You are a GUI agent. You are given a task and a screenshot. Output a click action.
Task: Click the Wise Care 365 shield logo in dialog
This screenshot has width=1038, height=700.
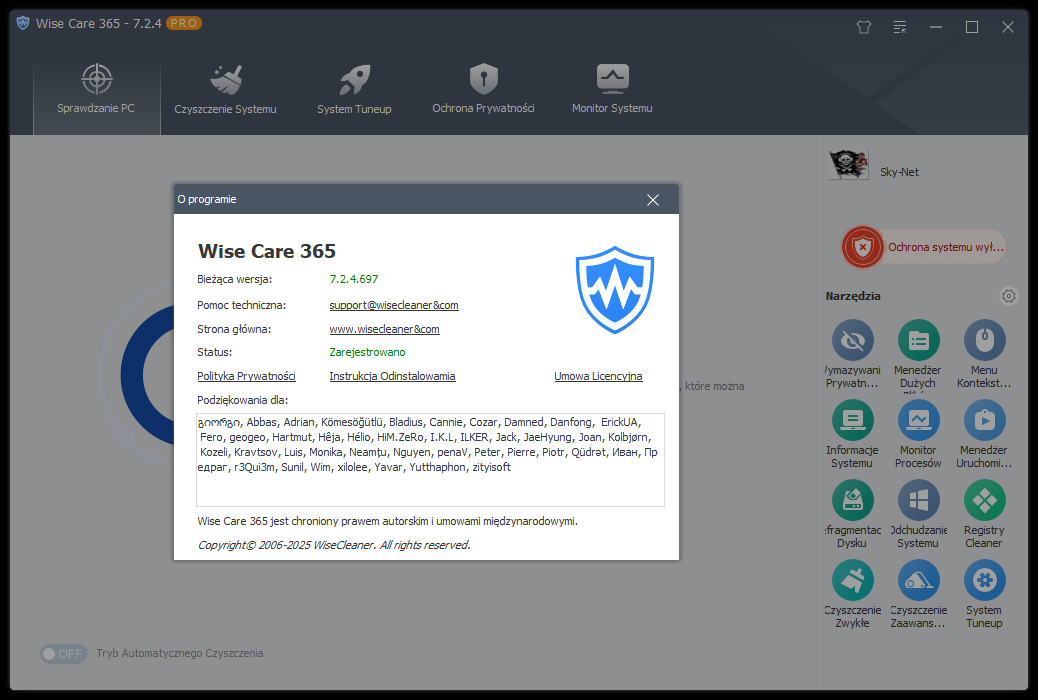pos(615,289)
